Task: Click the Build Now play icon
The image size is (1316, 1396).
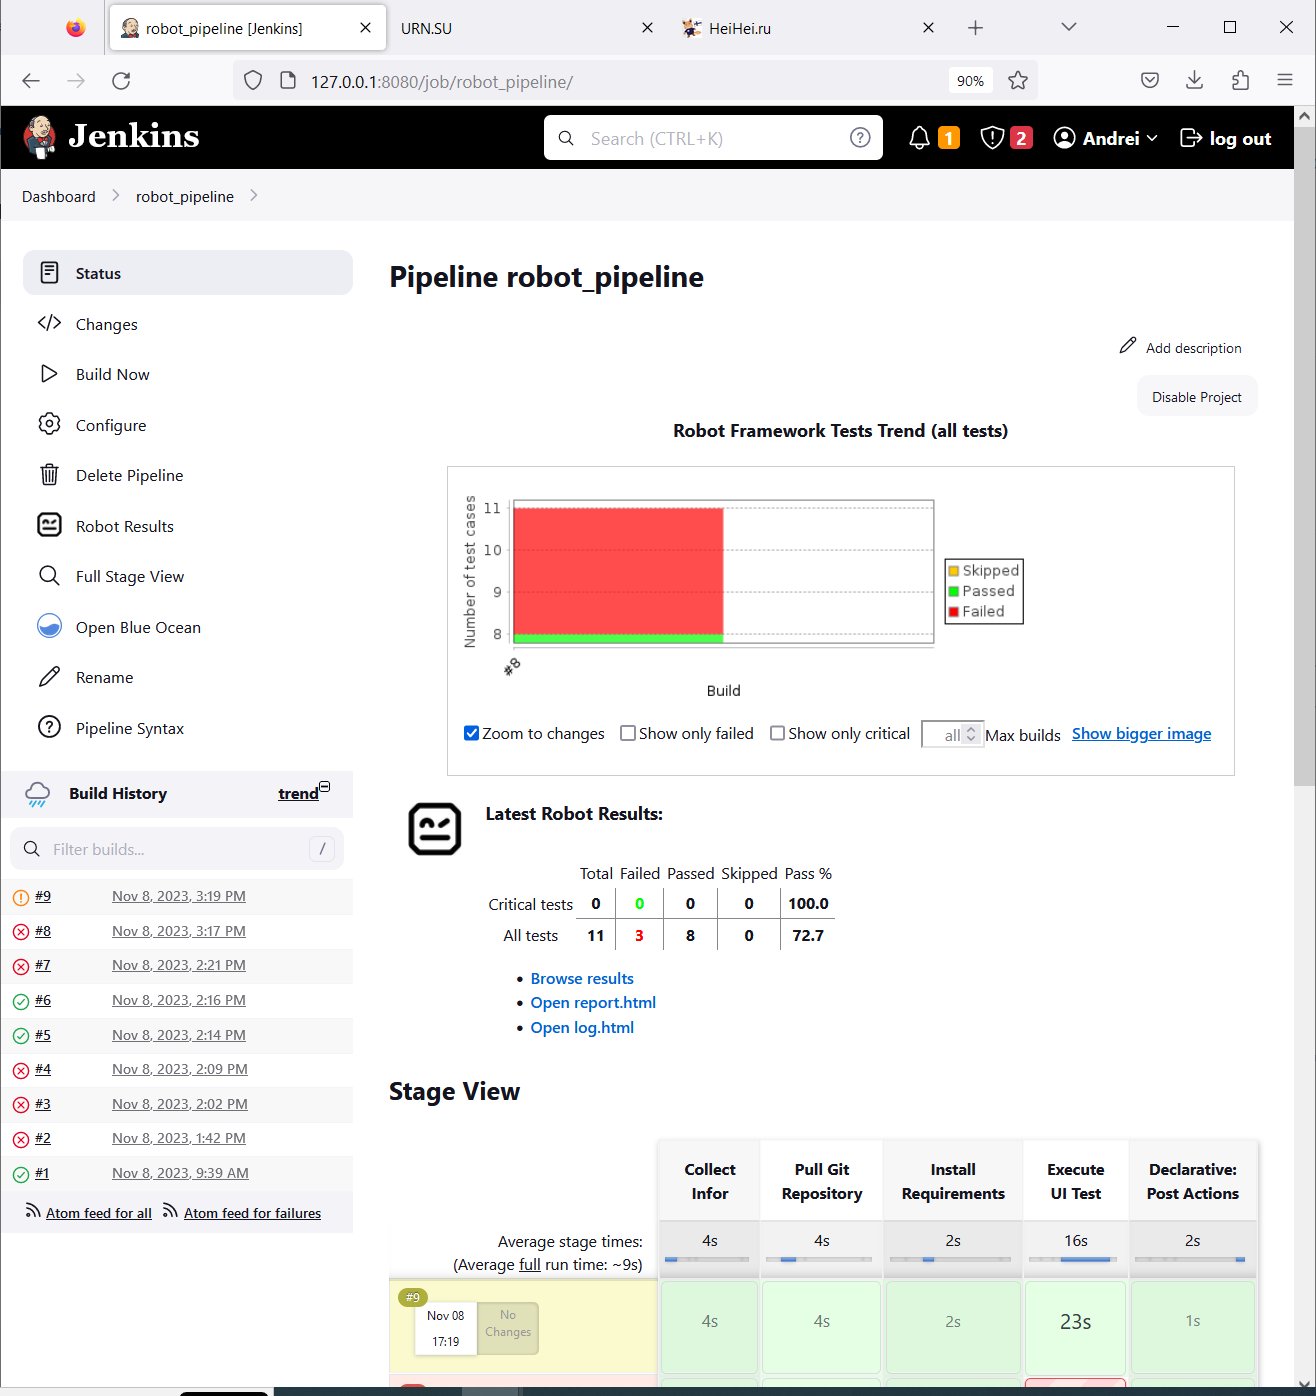Action: (49, 374)
